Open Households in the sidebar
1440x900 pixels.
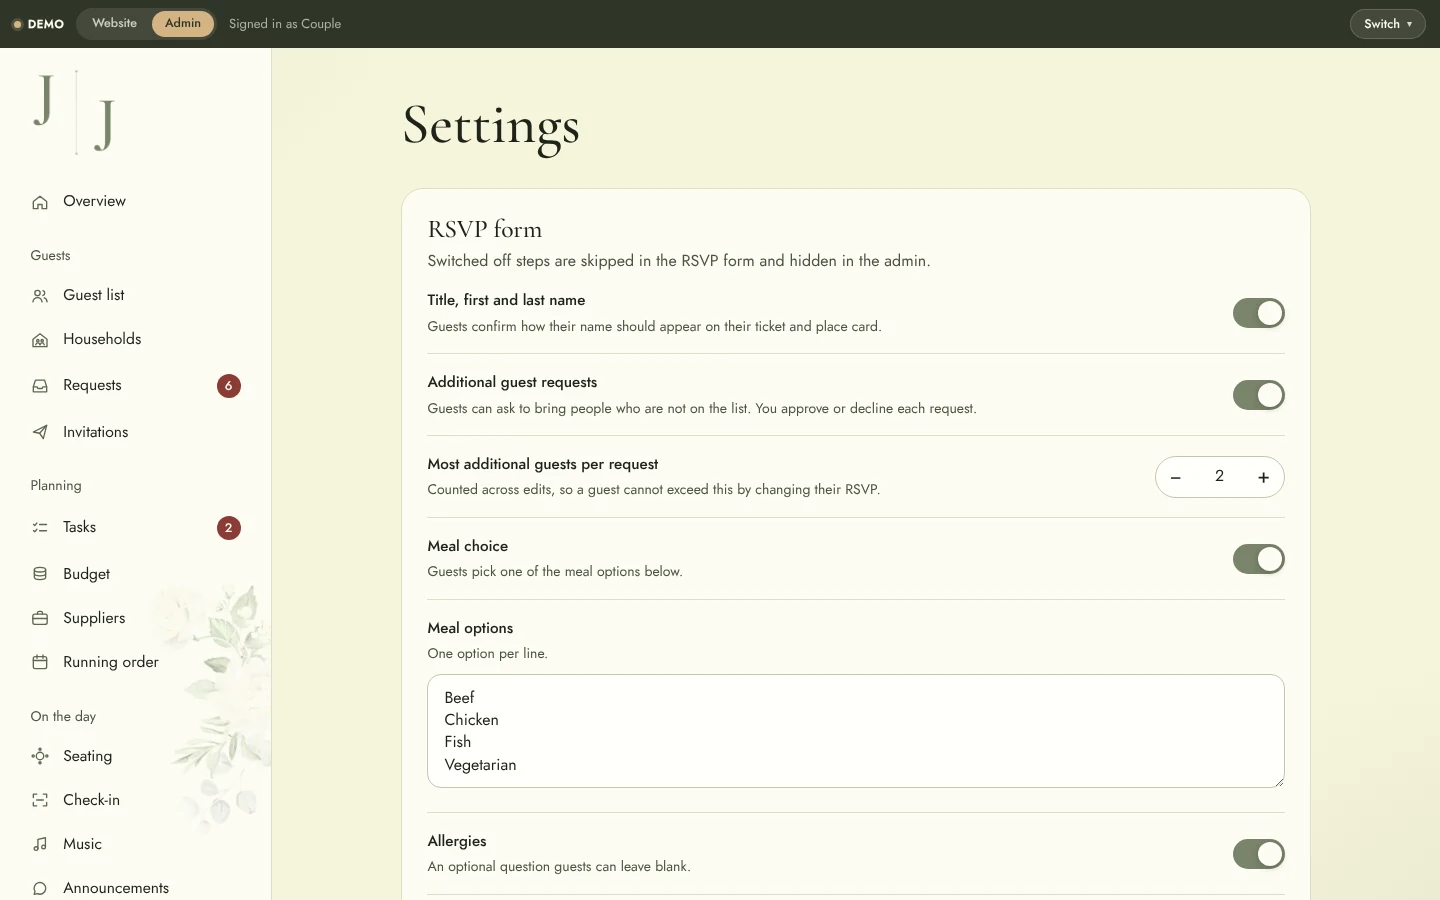tap(135, 340)
